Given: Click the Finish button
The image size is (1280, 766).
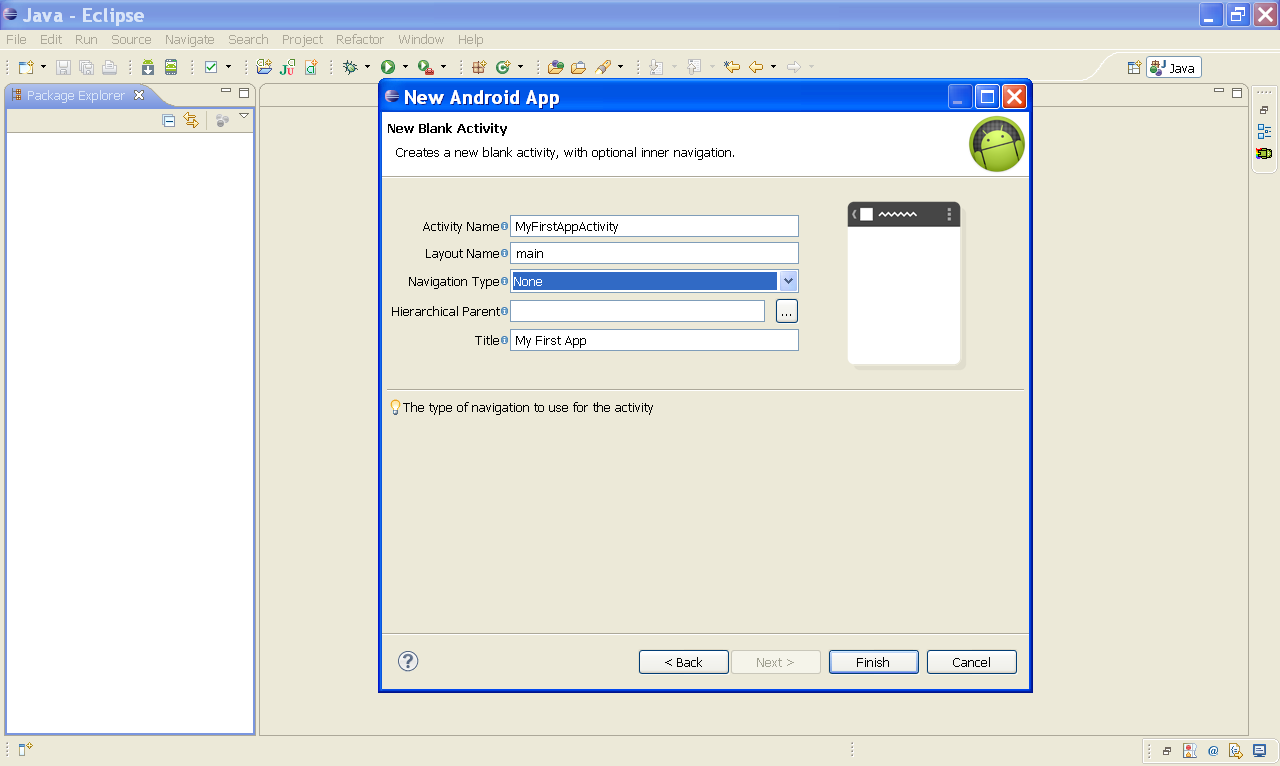Looking at the screenshot, I should (x=873, y=662).
